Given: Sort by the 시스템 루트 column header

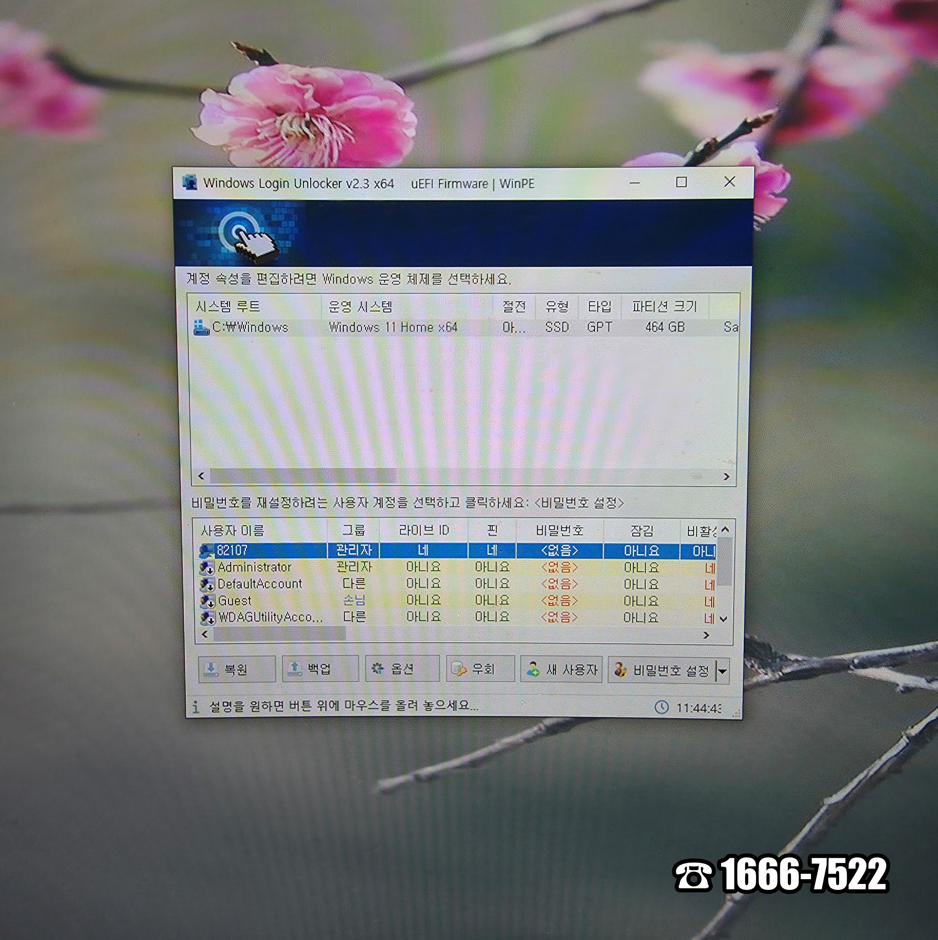Looking at the screenshot, I should (x=256, y=306).
